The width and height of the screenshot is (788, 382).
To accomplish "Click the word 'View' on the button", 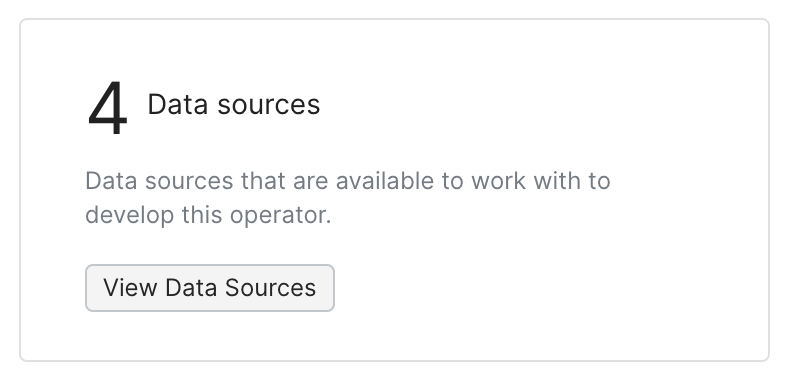I will [130, 288].
